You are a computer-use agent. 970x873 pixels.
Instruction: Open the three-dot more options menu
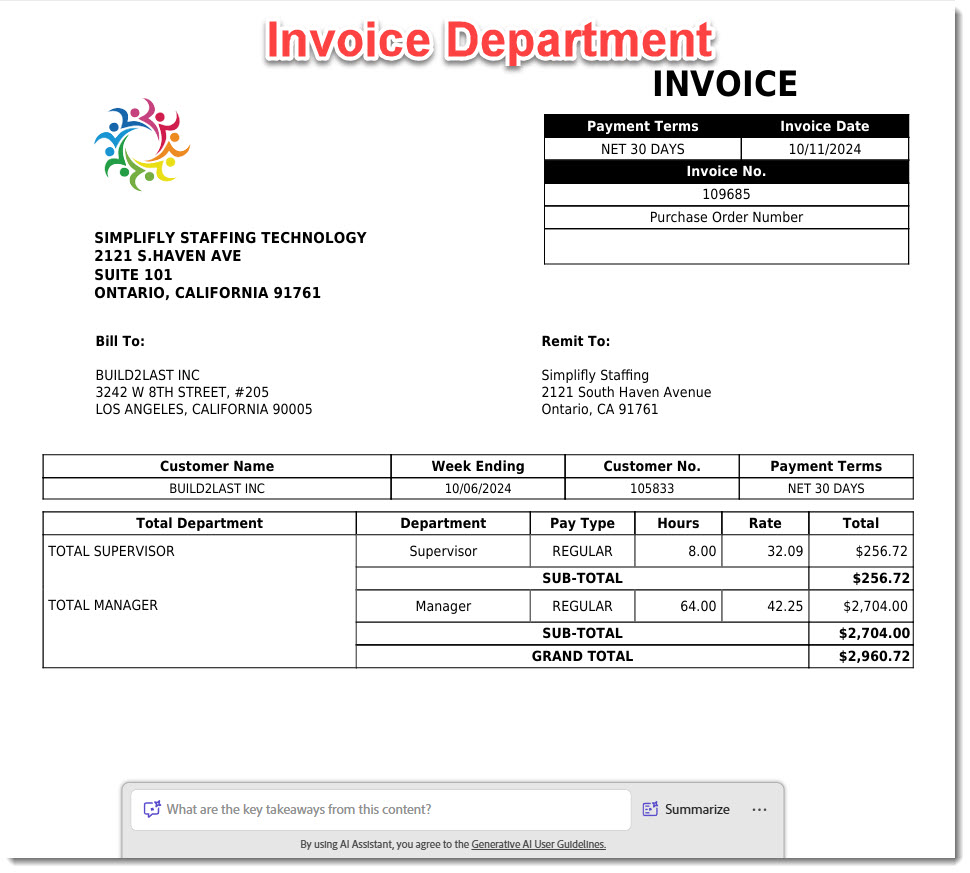(759, 809)
